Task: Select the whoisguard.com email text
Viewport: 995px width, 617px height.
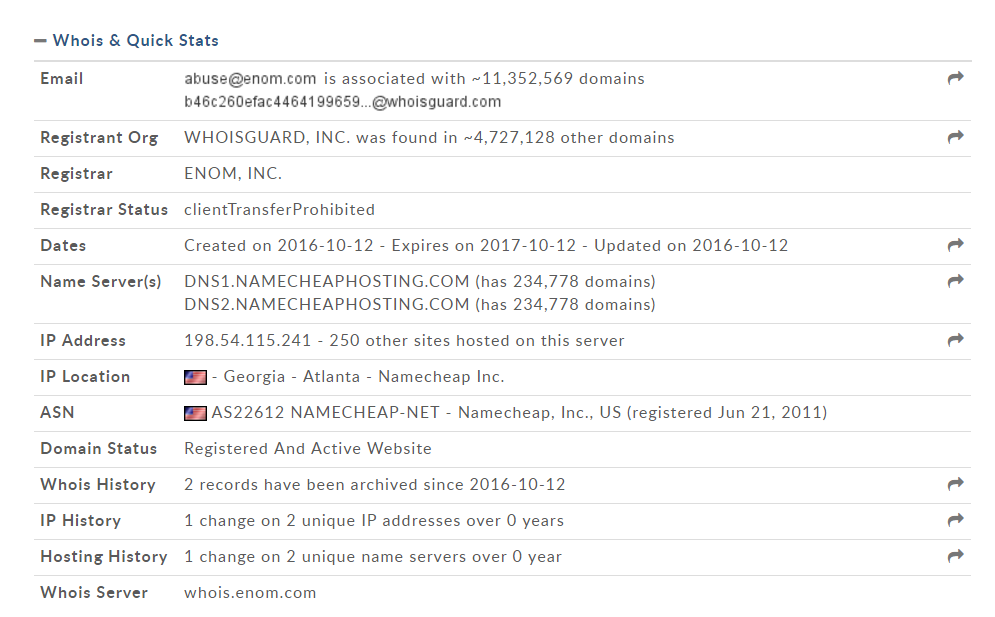Action: pos(343,102)
